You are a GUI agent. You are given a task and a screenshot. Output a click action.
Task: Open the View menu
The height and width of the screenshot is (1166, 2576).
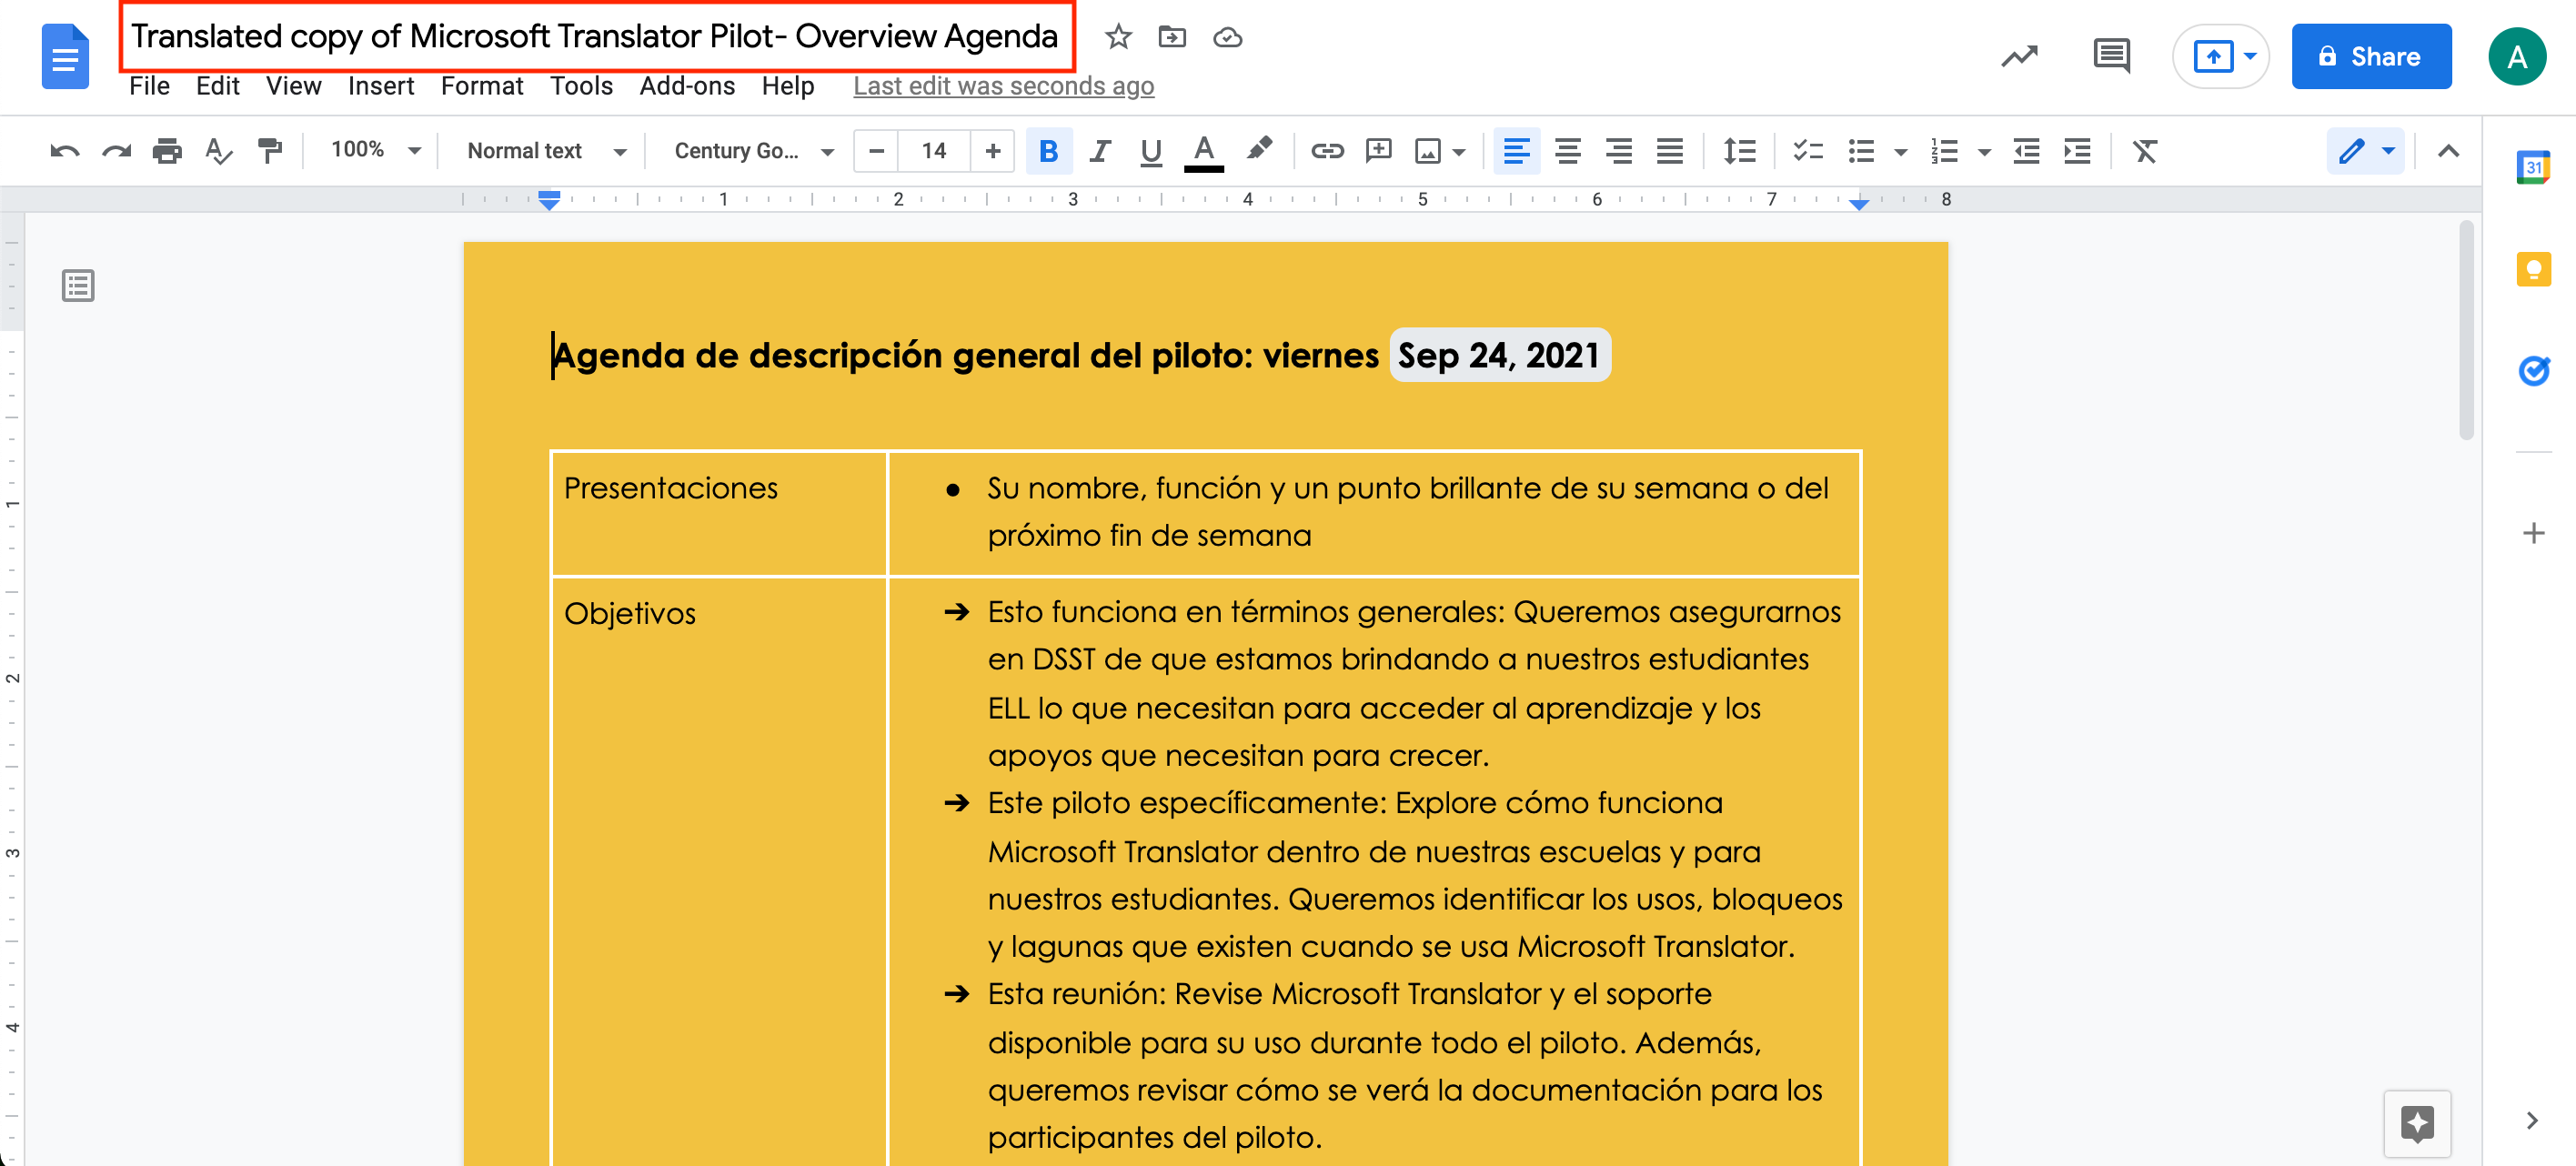[293, 86]
